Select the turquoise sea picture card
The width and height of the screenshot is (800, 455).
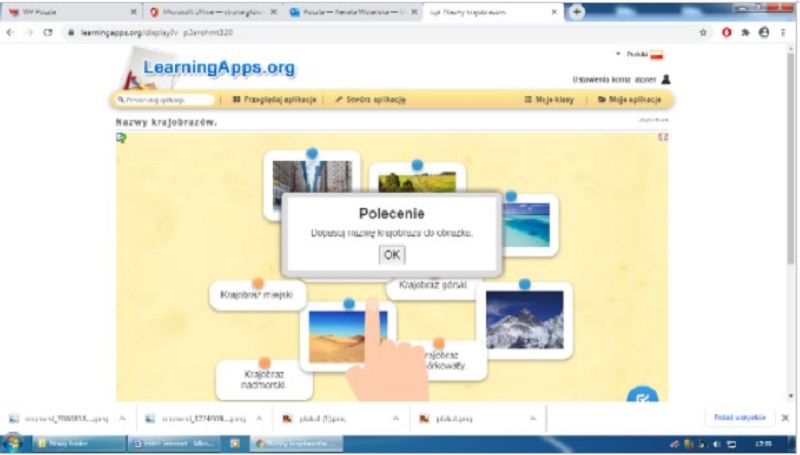pos(529,225)
